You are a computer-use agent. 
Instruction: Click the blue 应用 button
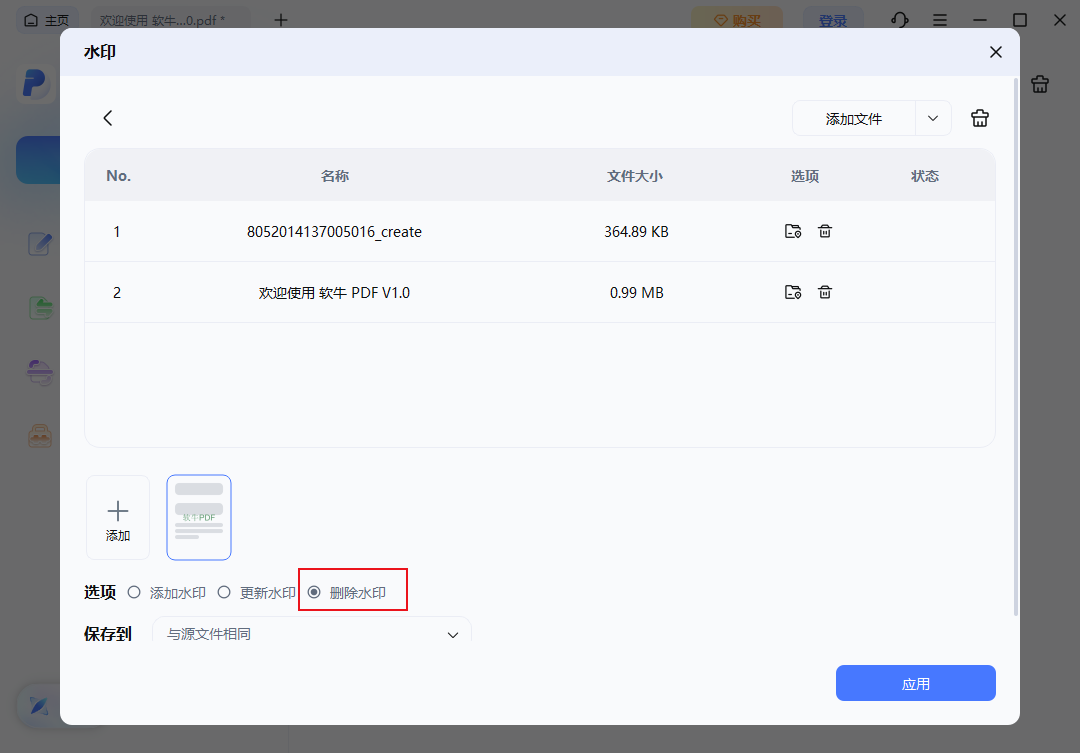[x=915, y=683]
